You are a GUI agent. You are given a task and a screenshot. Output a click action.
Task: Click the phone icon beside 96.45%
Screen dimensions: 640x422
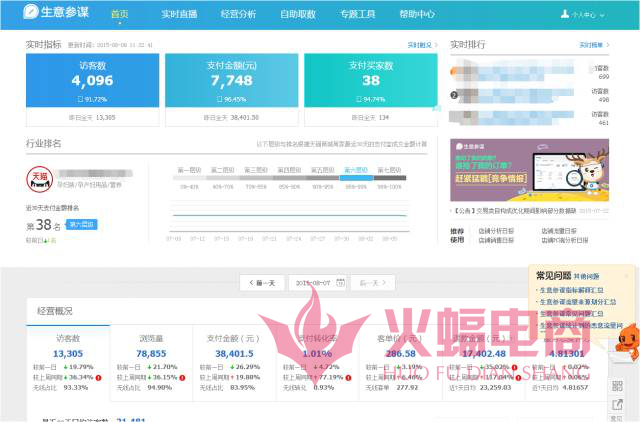[220, 99]
